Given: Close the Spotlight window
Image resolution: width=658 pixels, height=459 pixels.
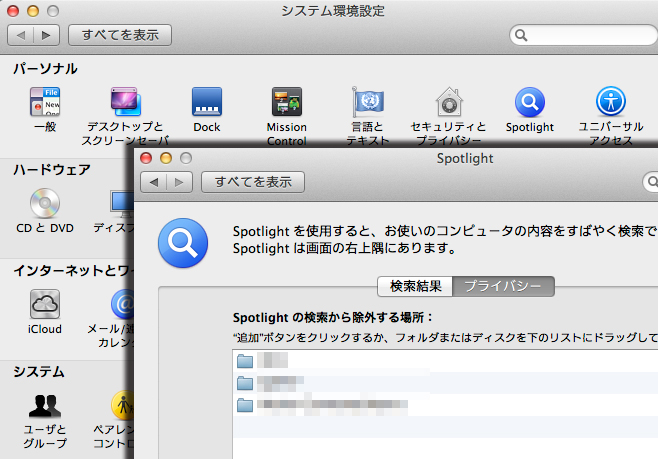Looking at the screenshot, I should pyautogui.click(x=146, y=158).
